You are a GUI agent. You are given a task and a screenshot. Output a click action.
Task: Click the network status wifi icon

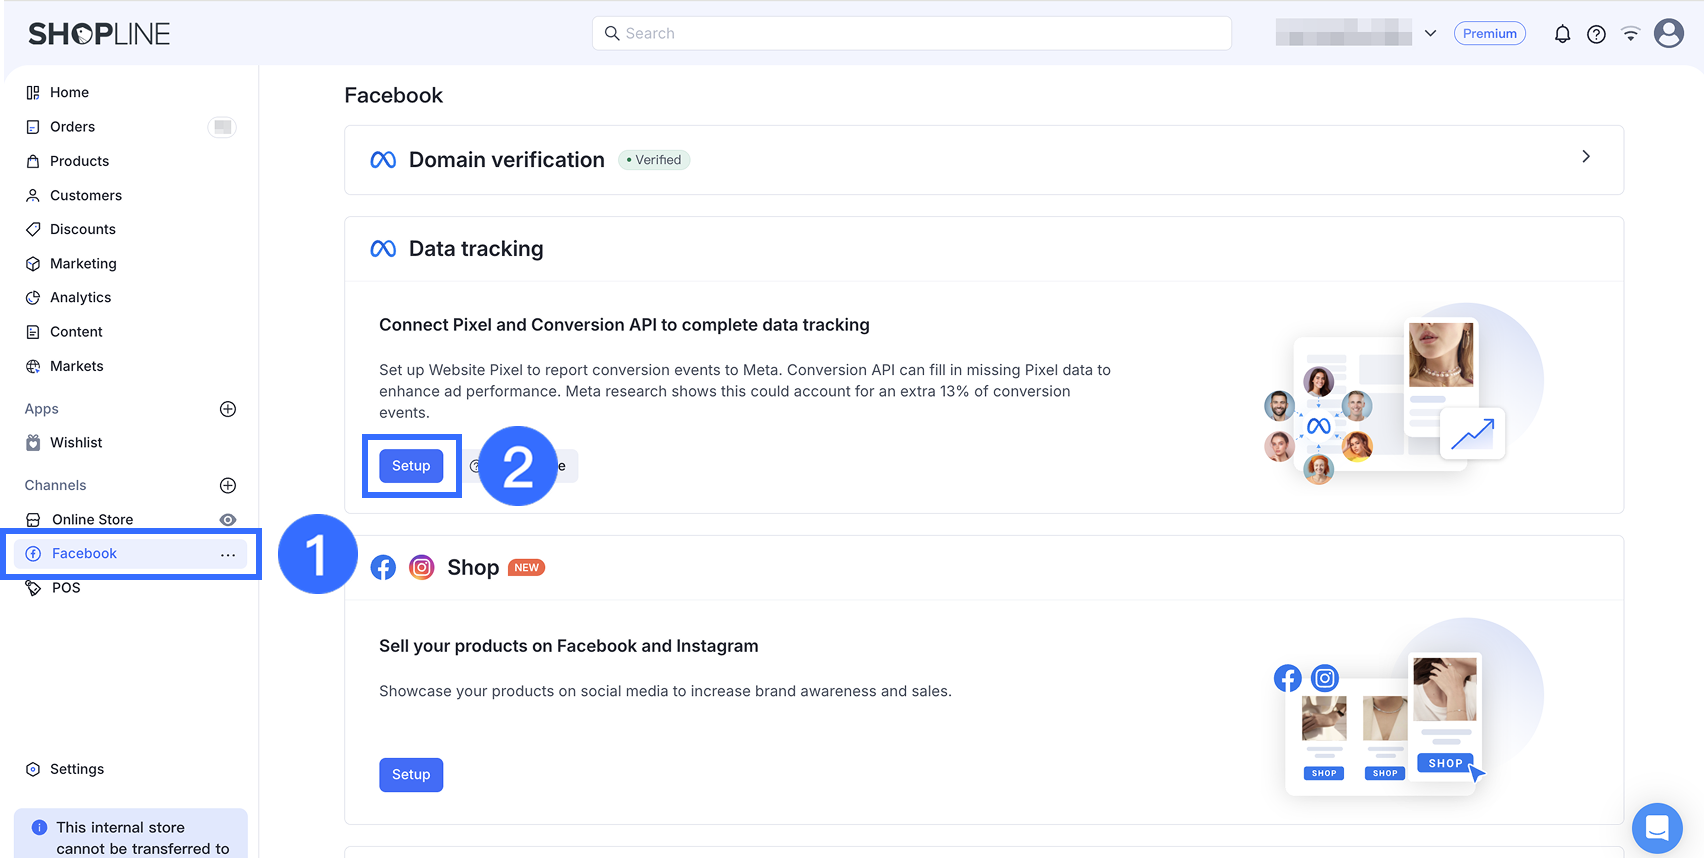pos(1630,34)
